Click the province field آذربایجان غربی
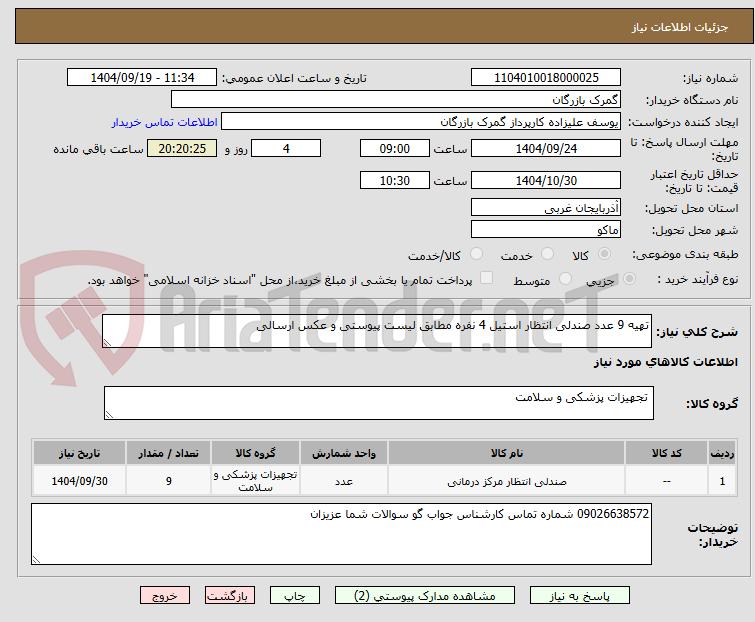 pyautogui.click(x=546, y=207)
